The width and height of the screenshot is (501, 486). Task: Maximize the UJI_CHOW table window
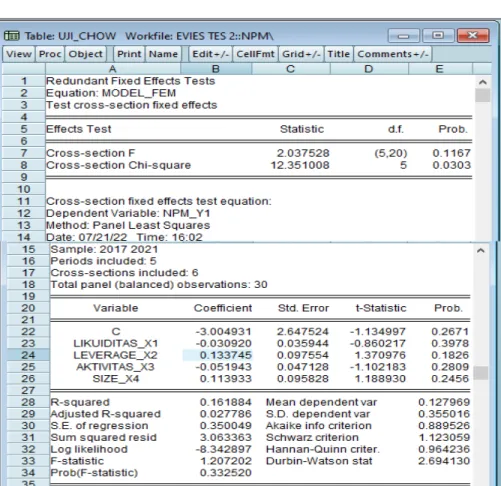click(x=438, y=36)
